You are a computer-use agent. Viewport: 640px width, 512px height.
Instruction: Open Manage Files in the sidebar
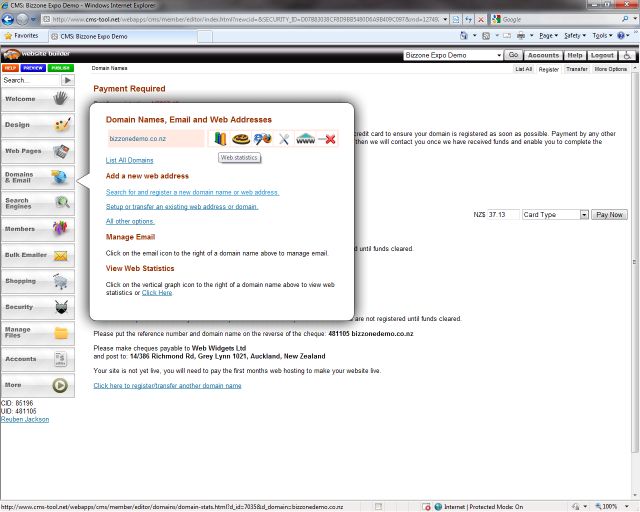tap(36, 333)
